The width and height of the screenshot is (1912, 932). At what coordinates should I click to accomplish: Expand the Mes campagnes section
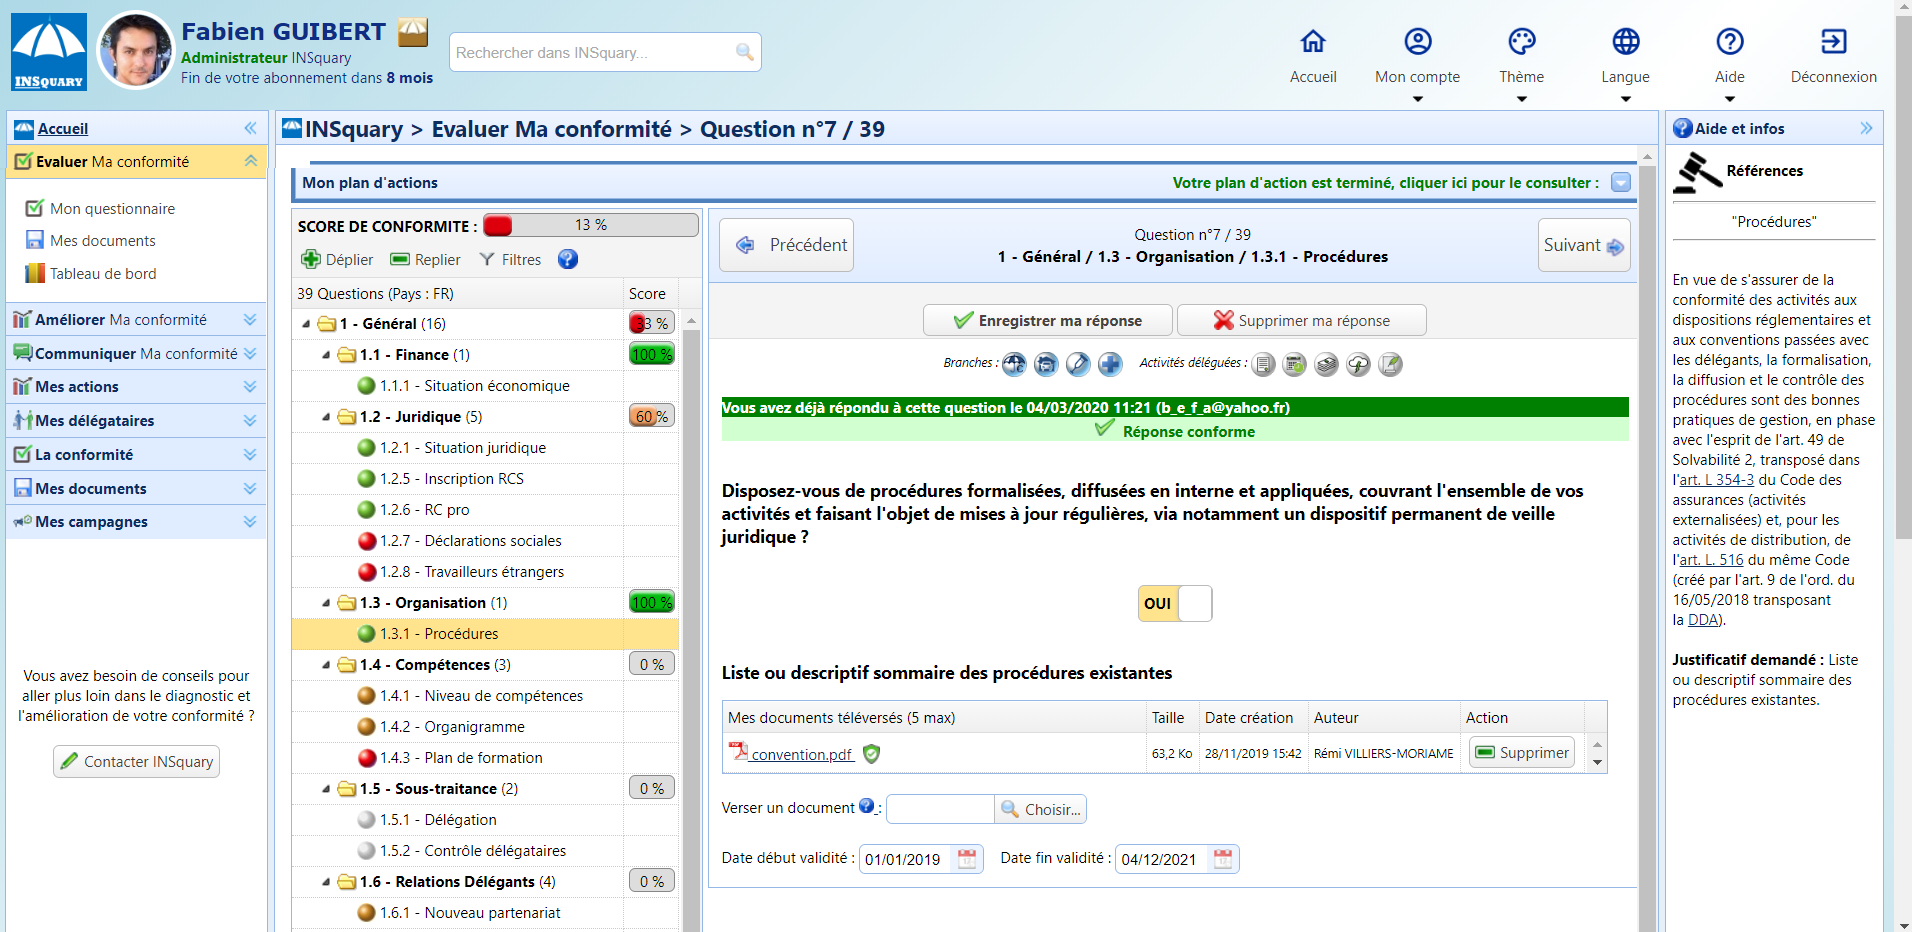pos(249,522)
